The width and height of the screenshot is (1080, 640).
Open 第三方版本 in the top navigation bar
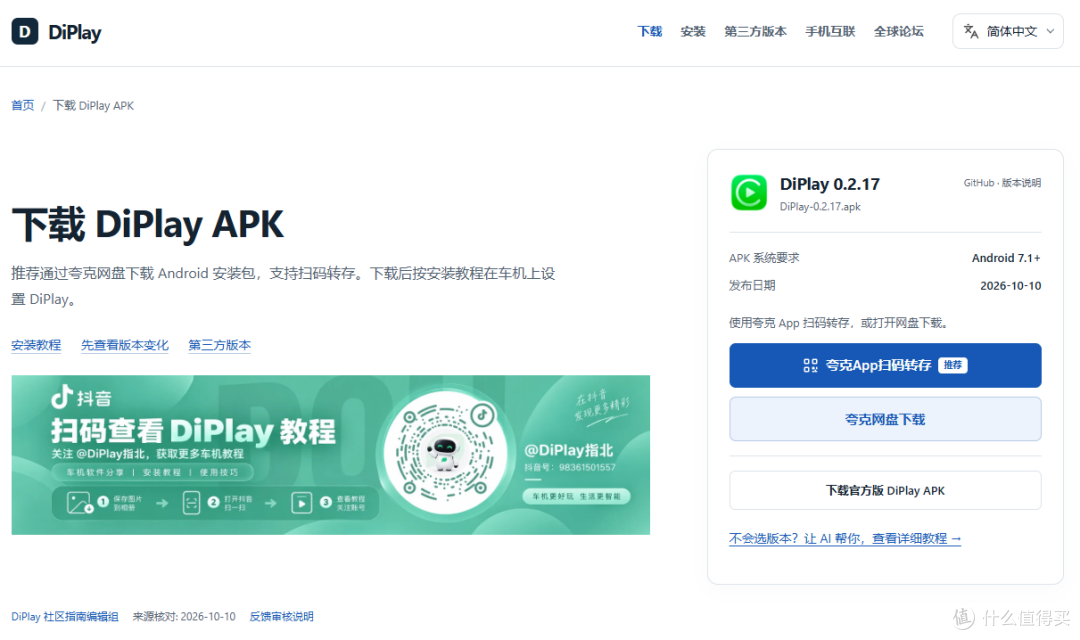(755, 32)
